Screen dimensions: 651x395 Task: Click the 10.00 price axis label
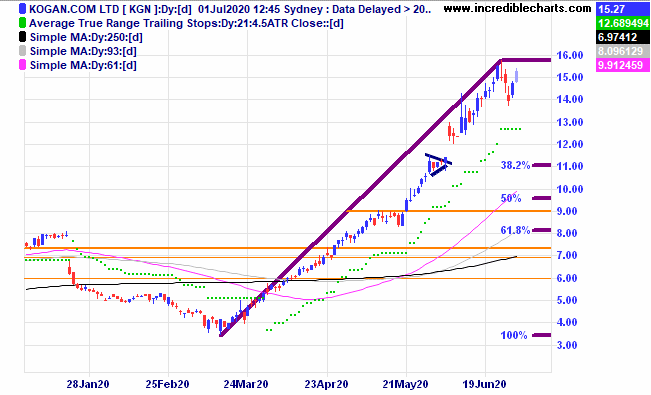tap(570, 189)
